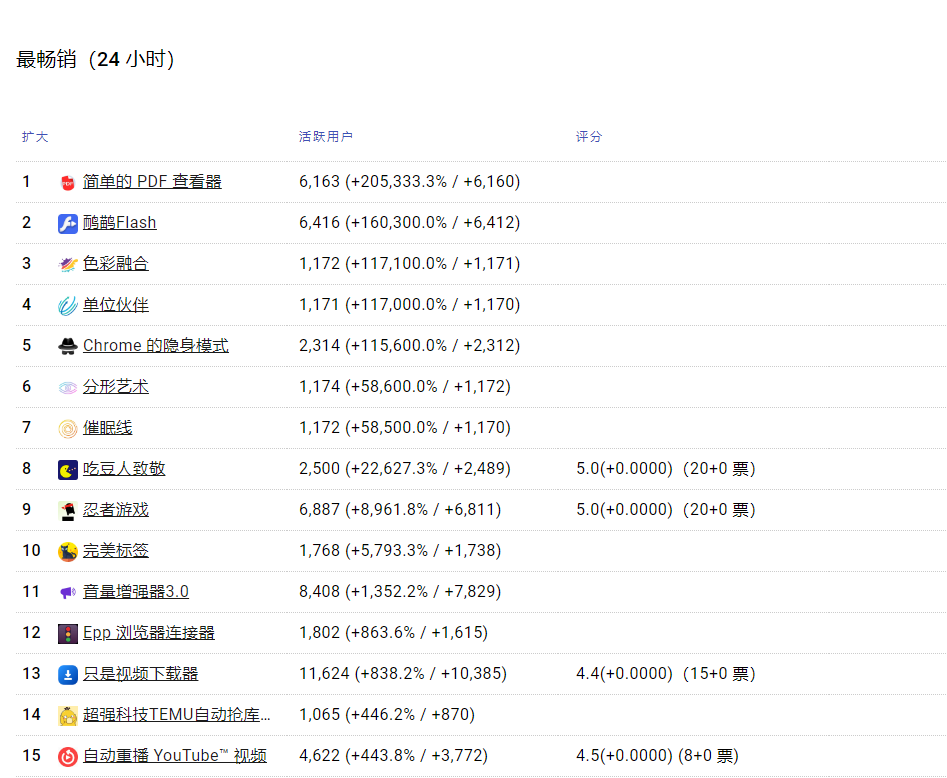The height and width of the screenshot is (778, 947).
Task: Click the 自动重播 YouTube replay icon
Action: [68, 756]
